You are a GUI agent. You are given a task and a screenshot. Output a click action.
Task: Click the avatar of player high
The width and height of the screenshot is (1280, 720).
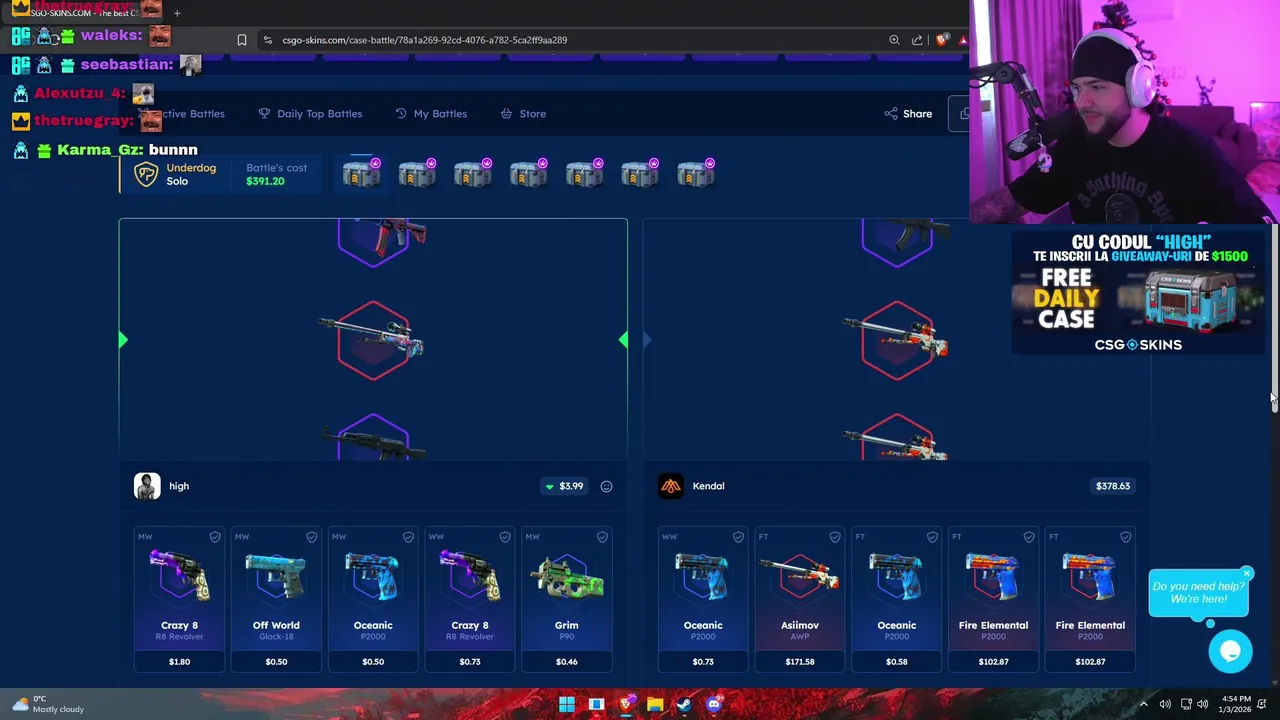(147, 486)
